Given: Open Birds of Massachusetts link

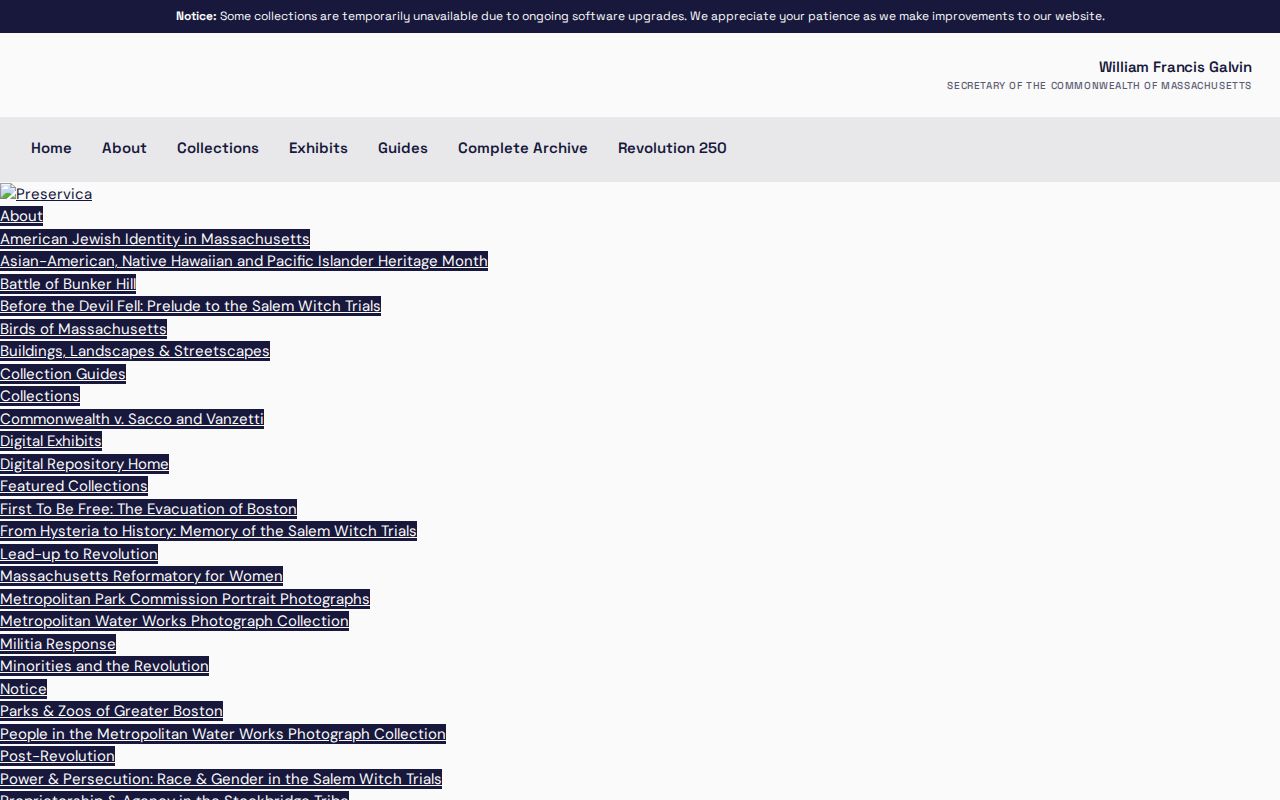Looking at the screenshot, I should 83,329.
